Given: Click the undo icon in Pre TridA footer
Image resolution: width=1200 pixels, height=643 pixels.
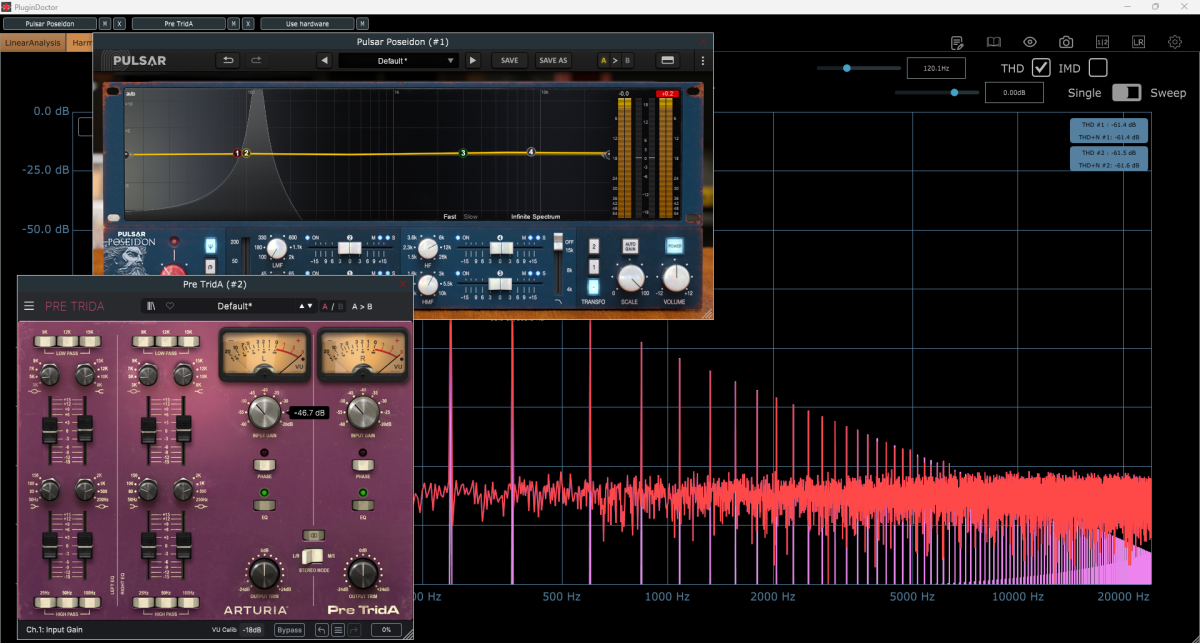Looking at the screenshot, I should (321, 630).
